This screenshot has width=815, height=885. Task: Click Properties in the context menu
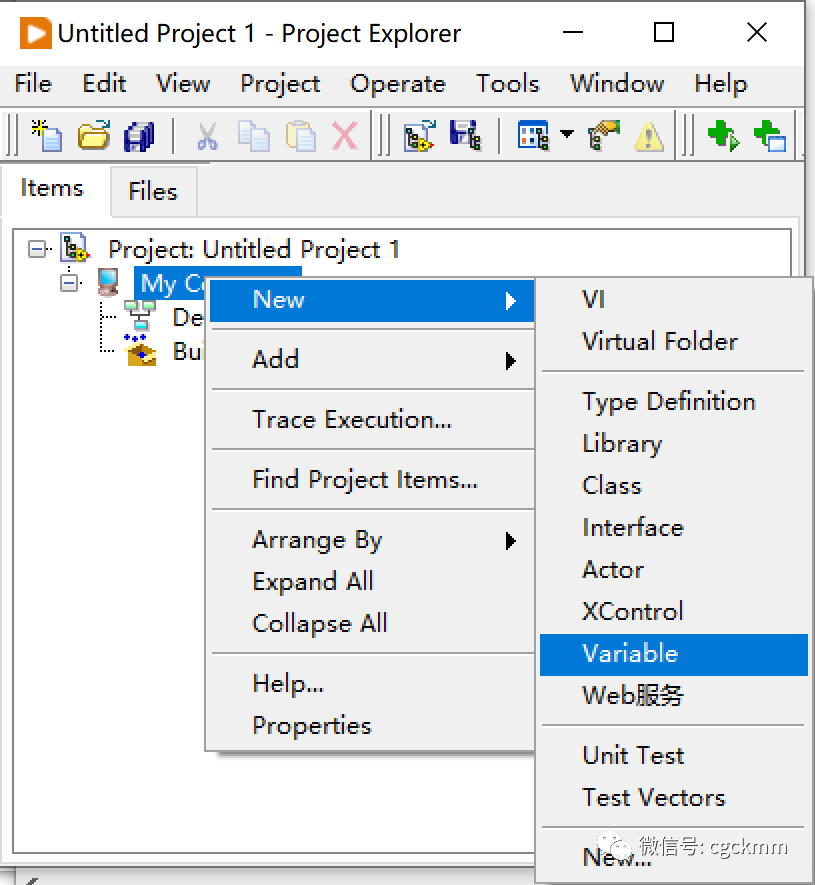[x=311, y=726]
